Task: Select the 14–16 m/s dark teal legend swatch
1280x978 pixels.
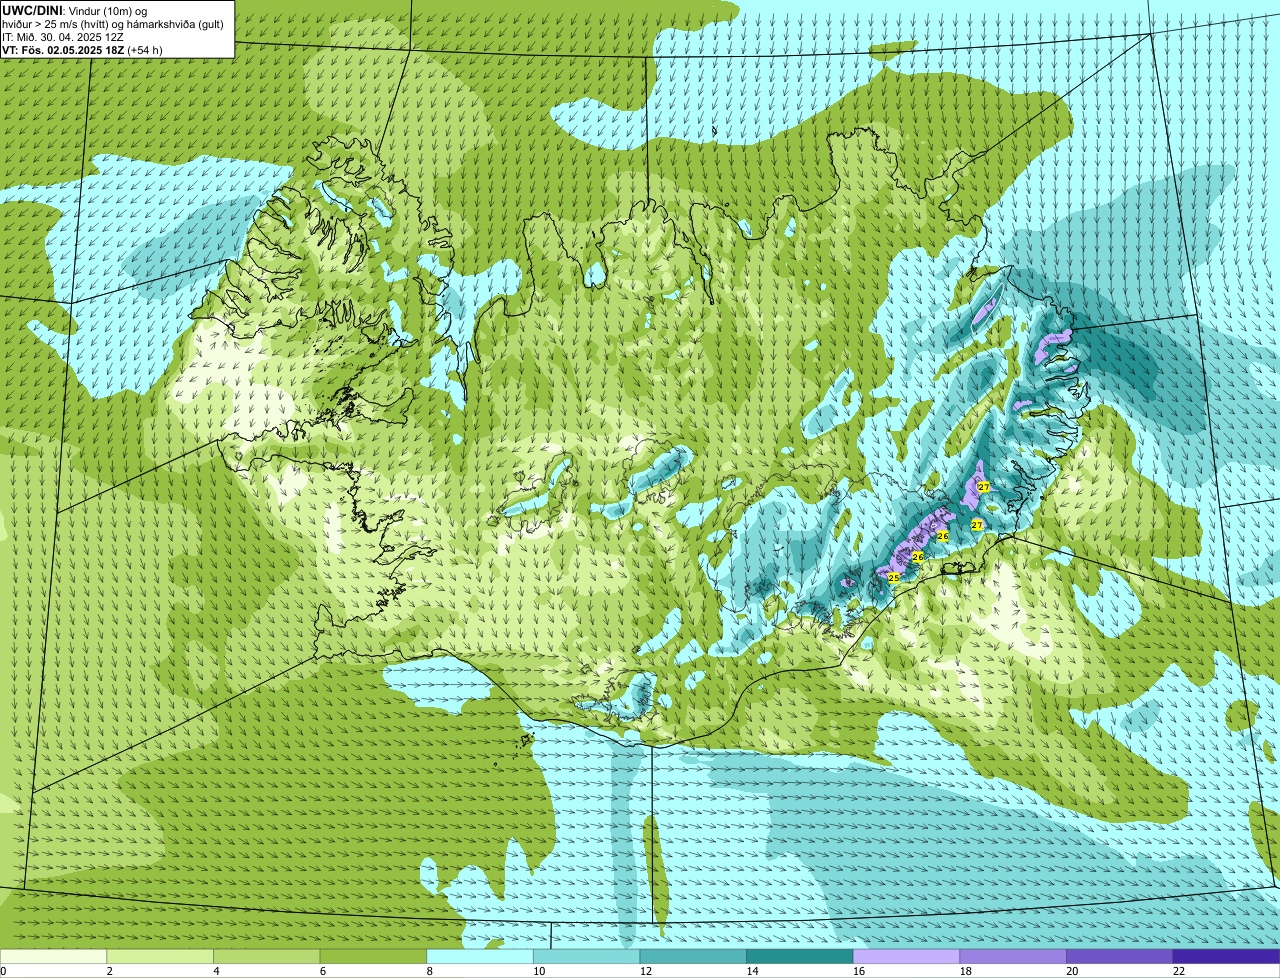Action: click(x=800, y=956)
